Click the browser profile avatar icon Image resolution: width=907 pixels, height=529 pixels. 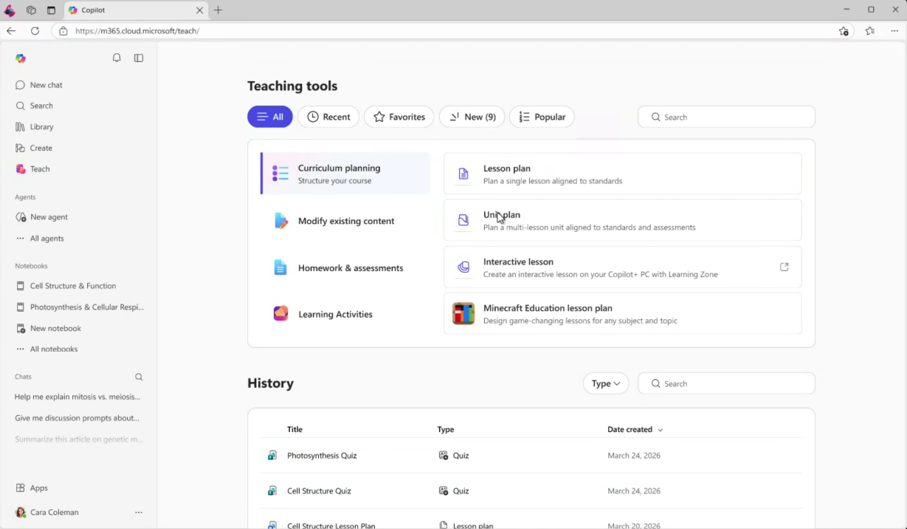(10, 10)
